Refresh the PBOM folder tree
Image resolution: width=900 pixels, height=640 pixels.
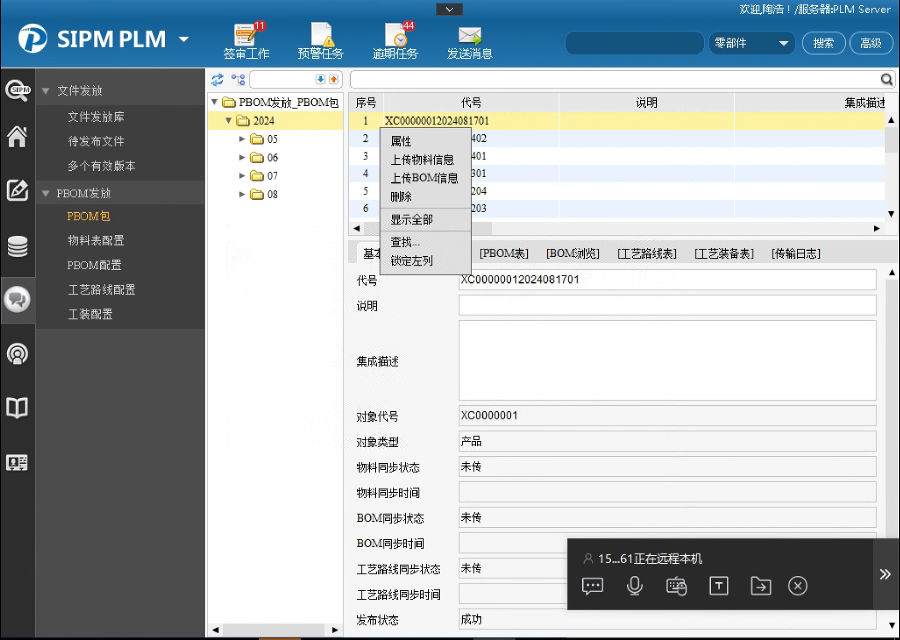[217, 79]
